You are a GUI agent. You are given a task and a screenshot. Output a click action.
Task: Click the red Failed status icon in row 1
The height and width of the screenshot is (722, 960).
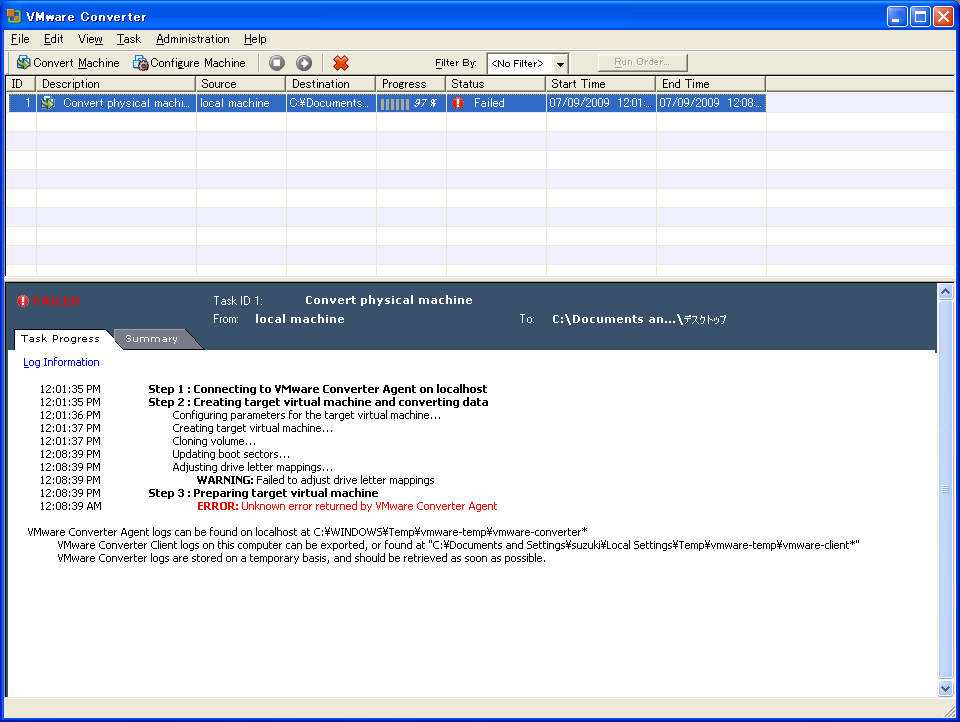[458, 103]
